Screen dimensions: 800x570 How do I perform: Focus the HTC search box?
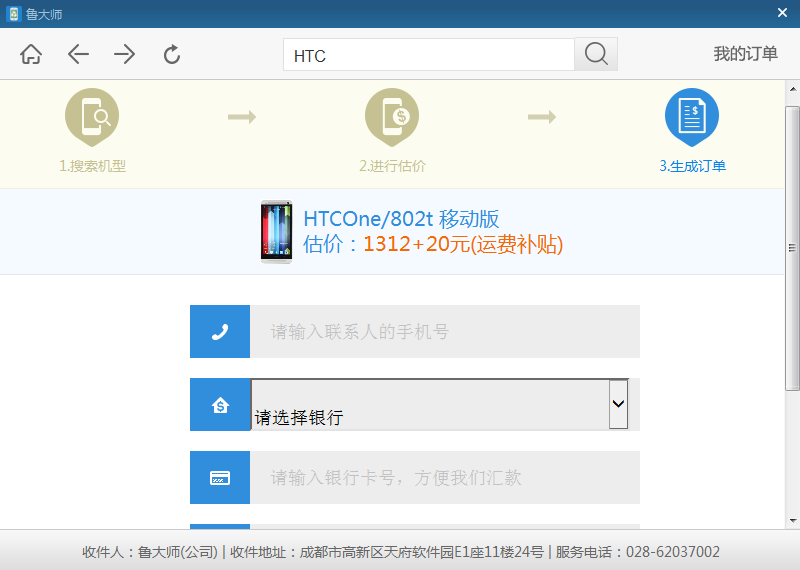click(429, 55)
